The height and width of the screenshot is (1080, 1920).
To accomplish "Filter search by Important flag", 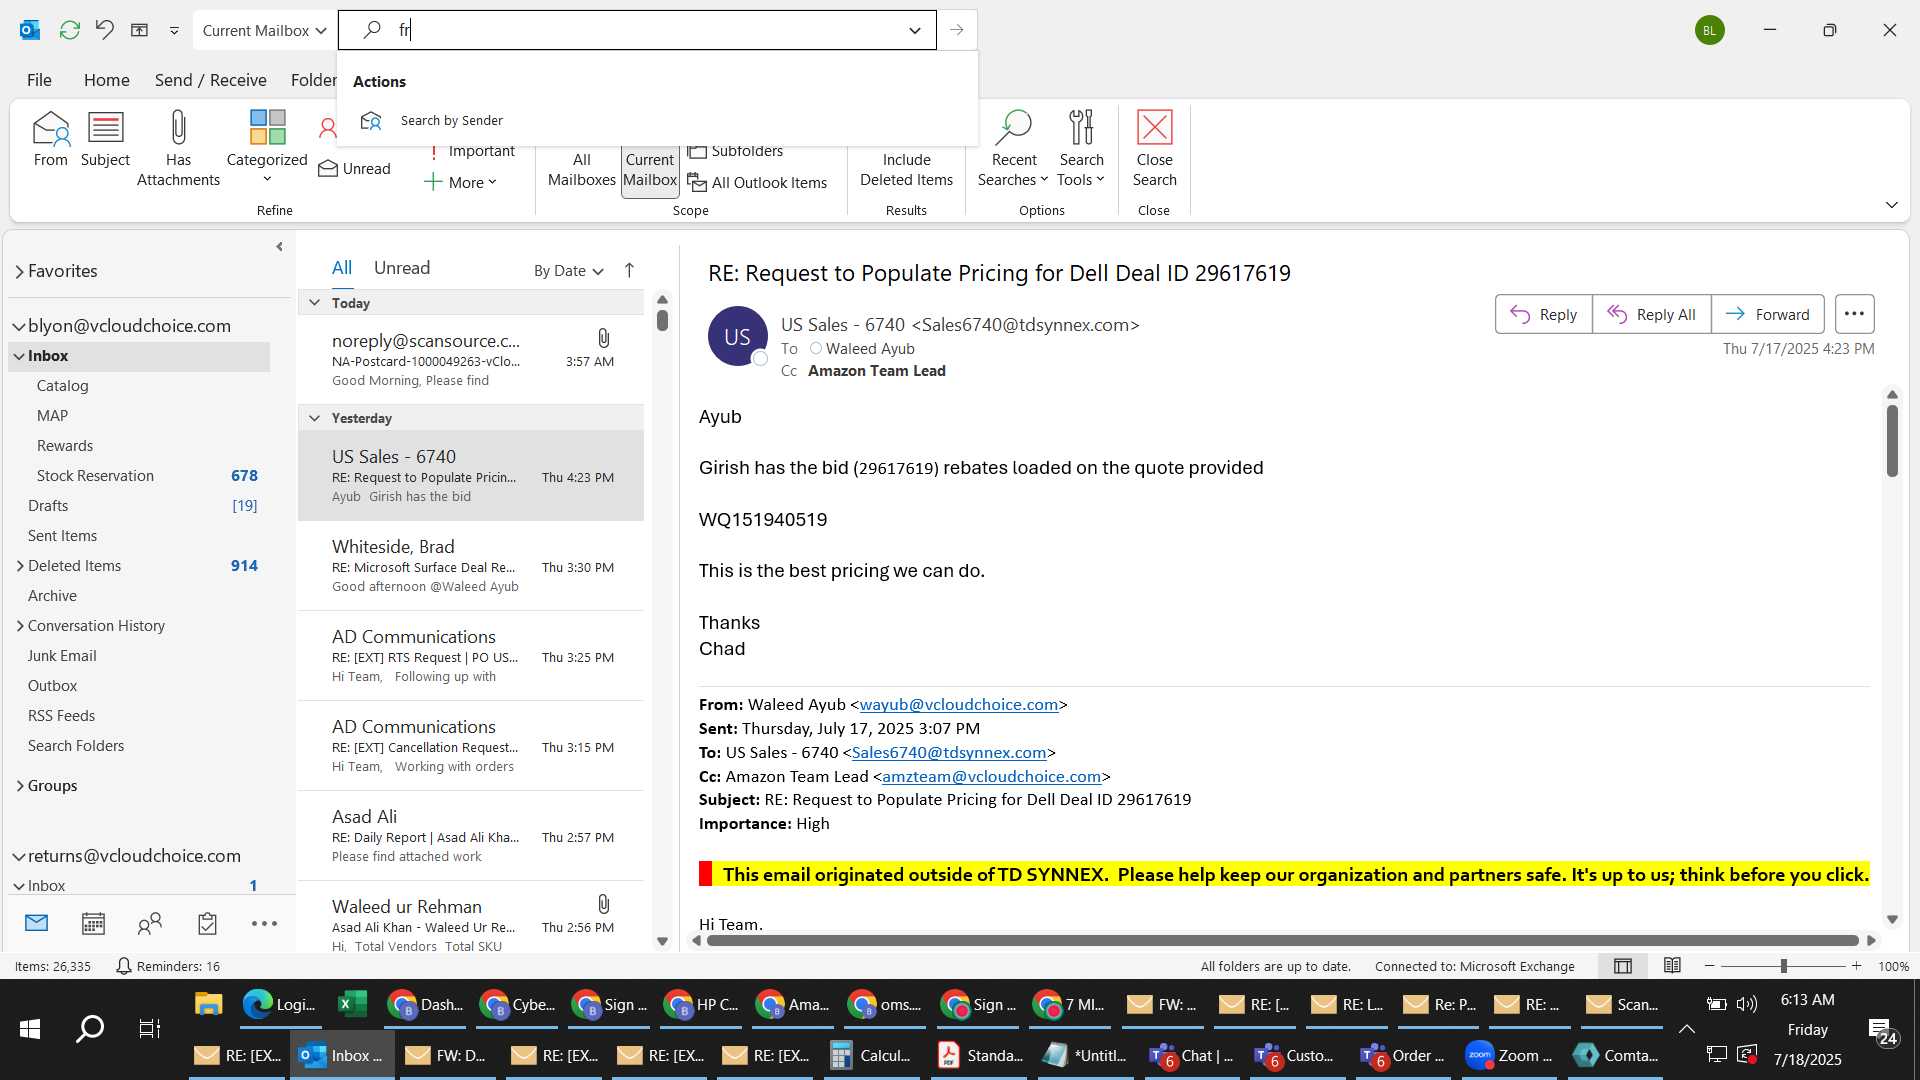I will [x=470, y=151].
